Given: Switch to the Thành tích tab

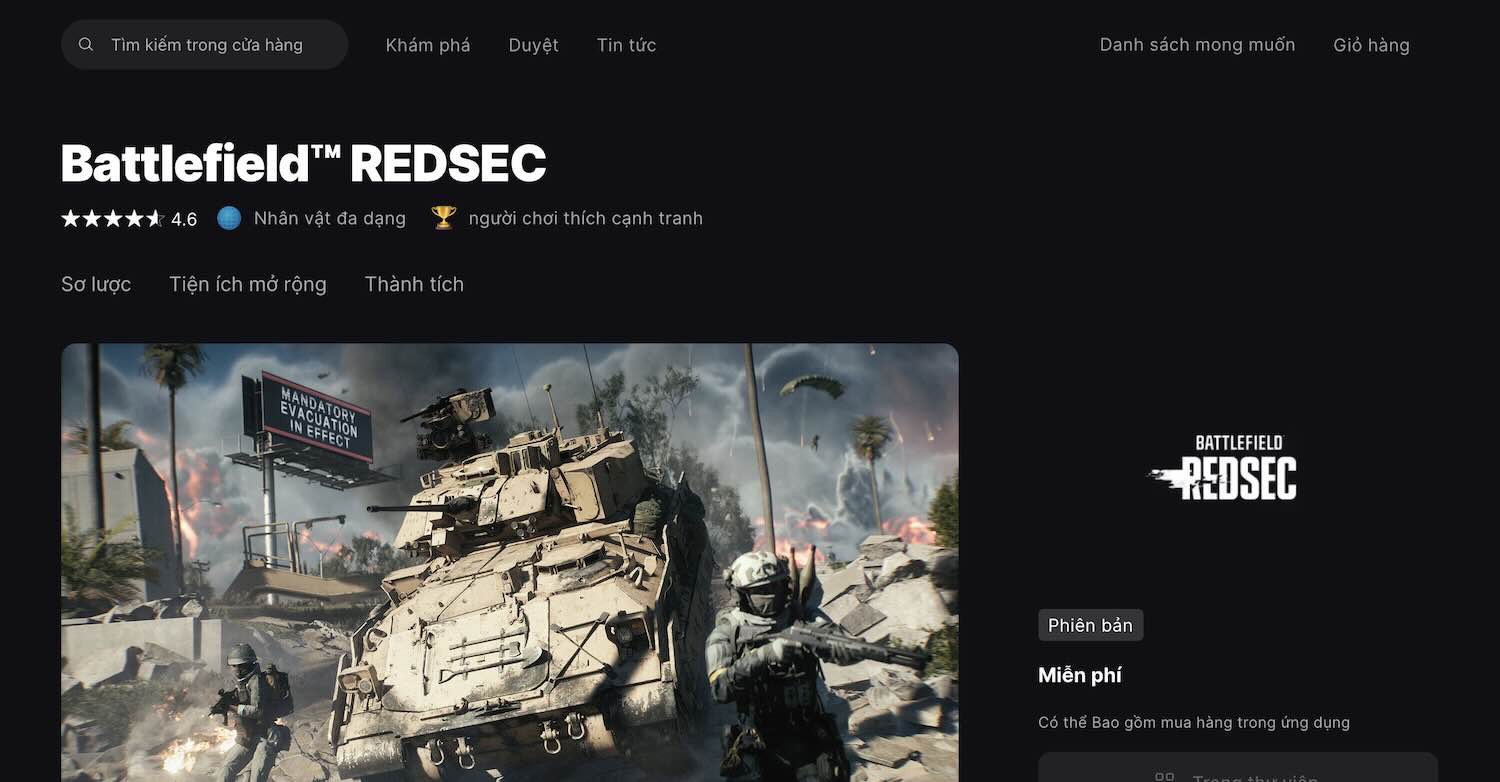Looking at the screenshot, I should tap(414, 284).
